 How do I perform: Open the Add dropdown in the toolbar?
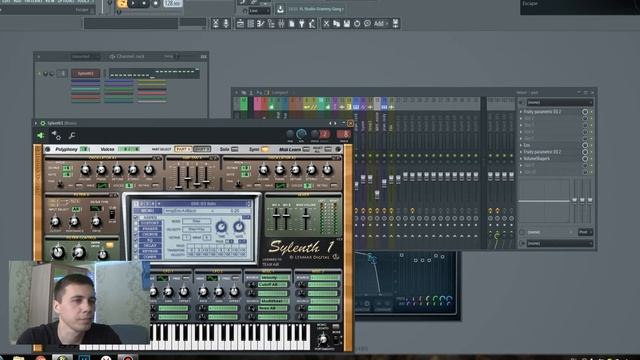(380, 24)
